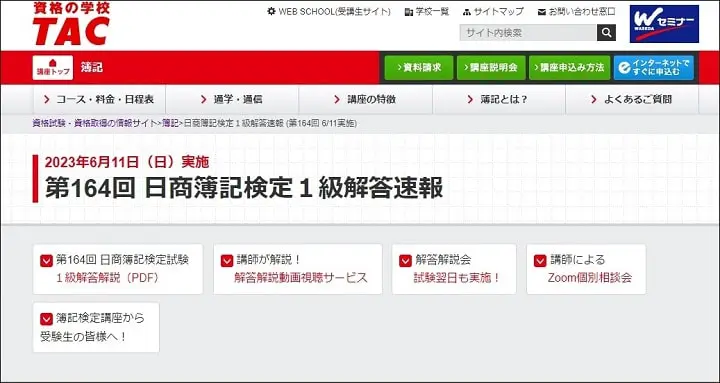Open the コース・料金・日程表 menu
720x383 pixels.
[99, 99]
